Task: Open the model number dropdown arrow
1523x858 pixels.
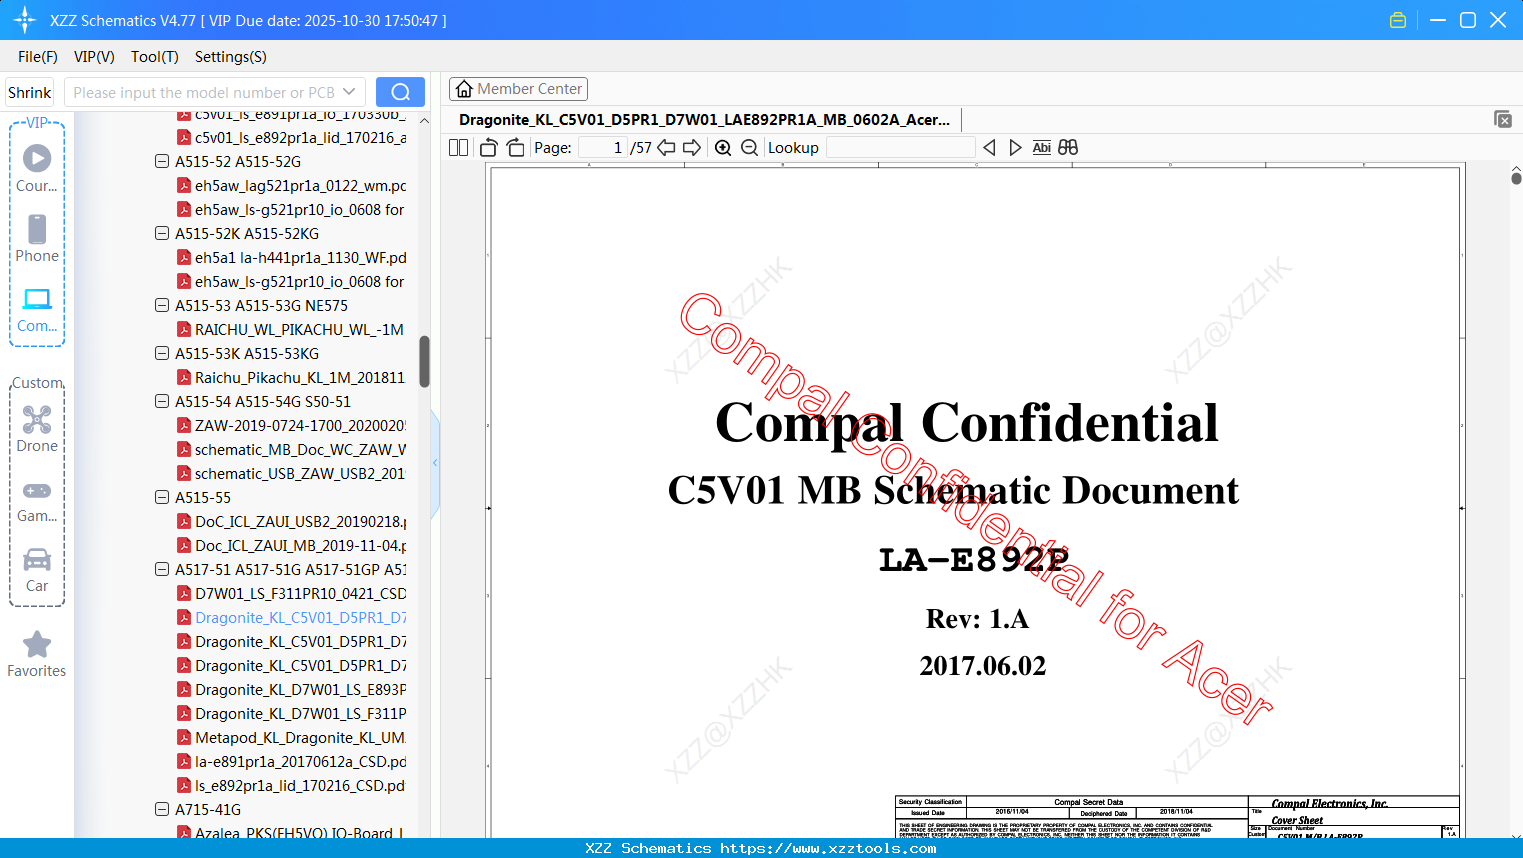Action: (349, 92)
